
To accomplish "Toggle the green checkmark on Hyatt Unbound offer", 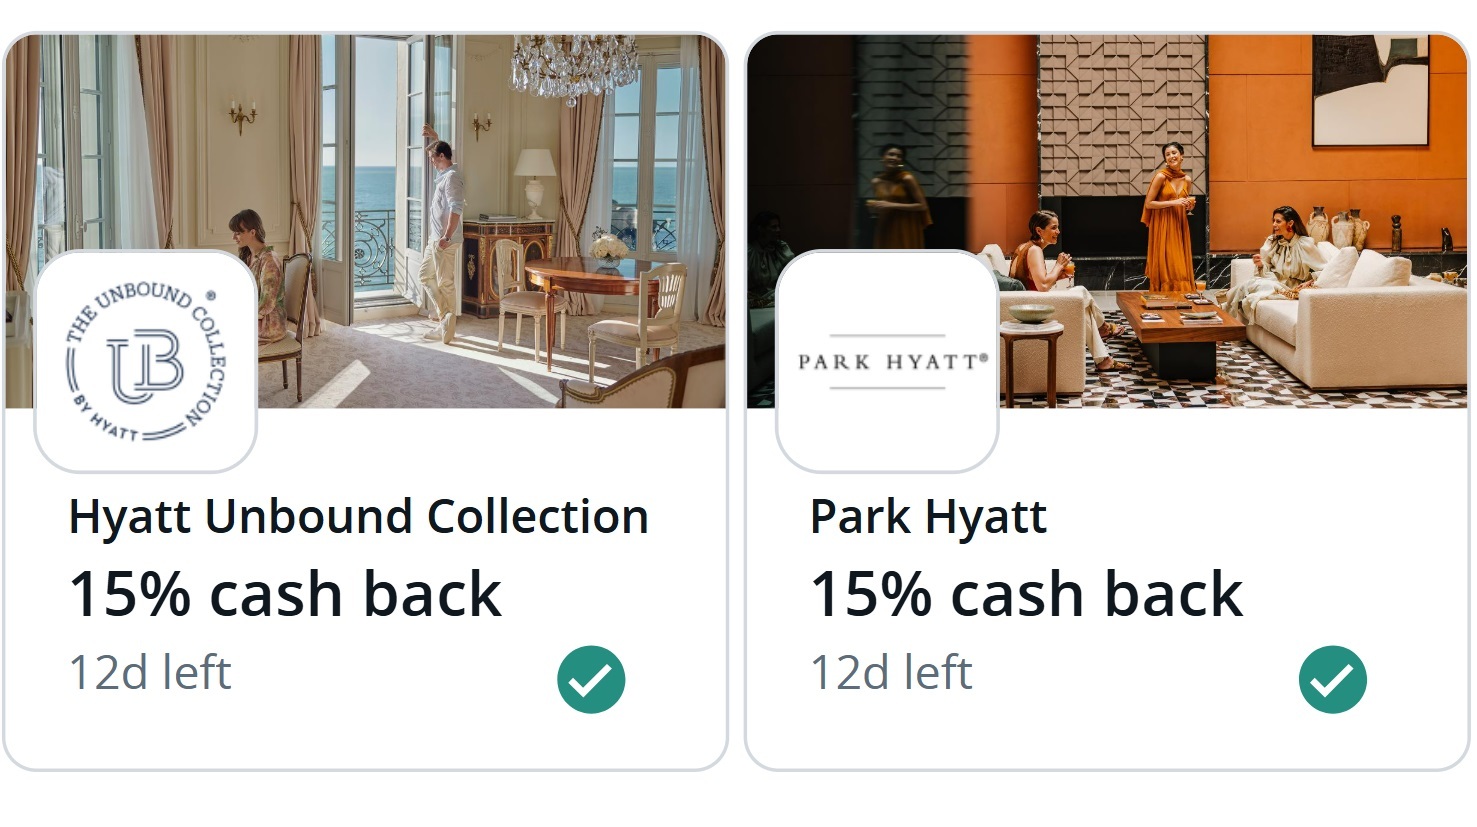I will 591,680.
